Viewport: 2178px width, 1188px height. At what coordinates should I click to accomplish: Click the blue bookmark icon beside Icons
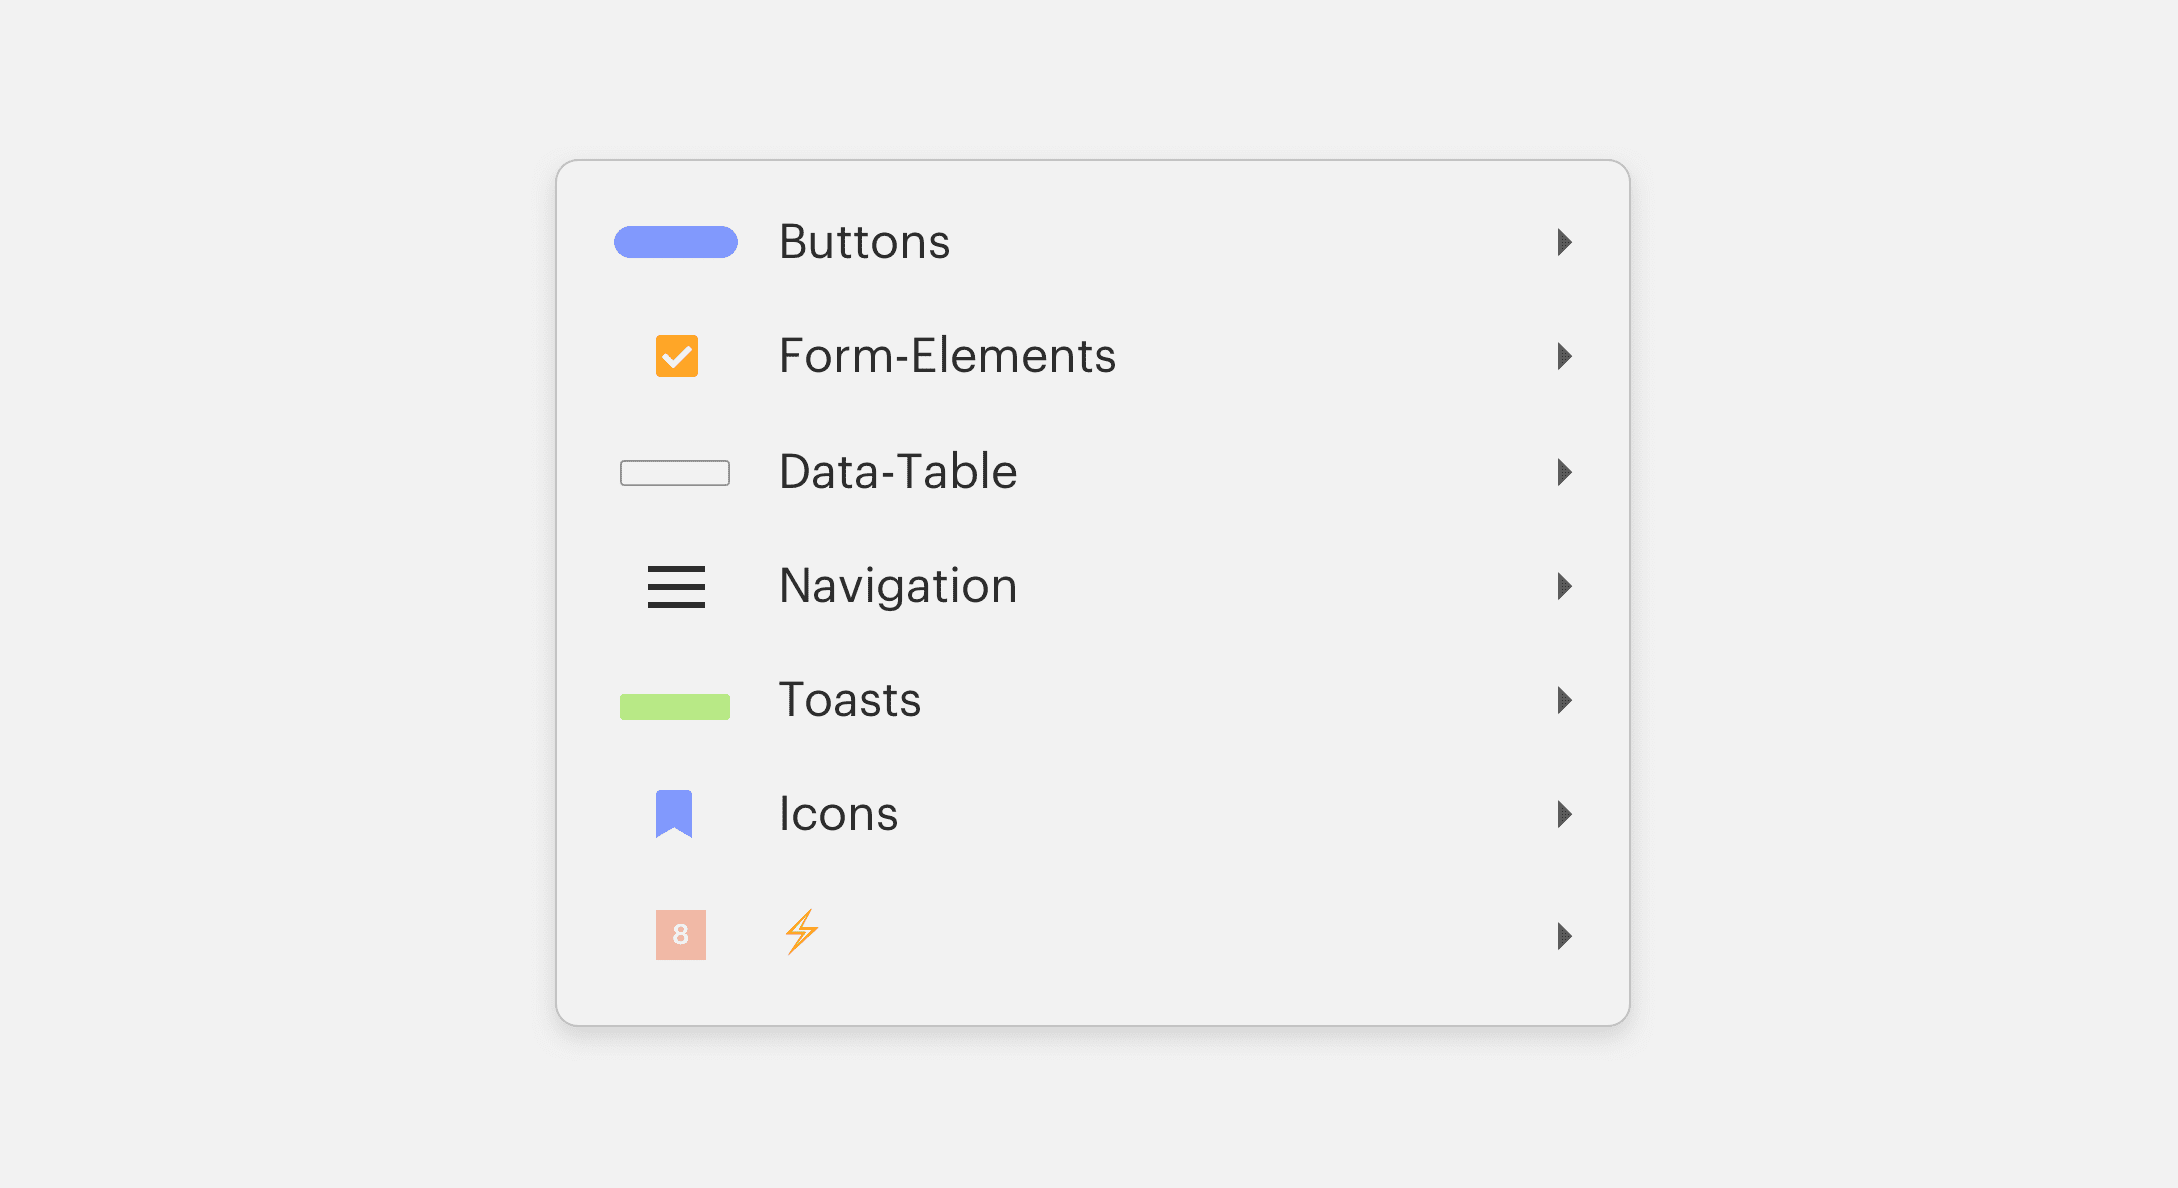pos(674,814)
